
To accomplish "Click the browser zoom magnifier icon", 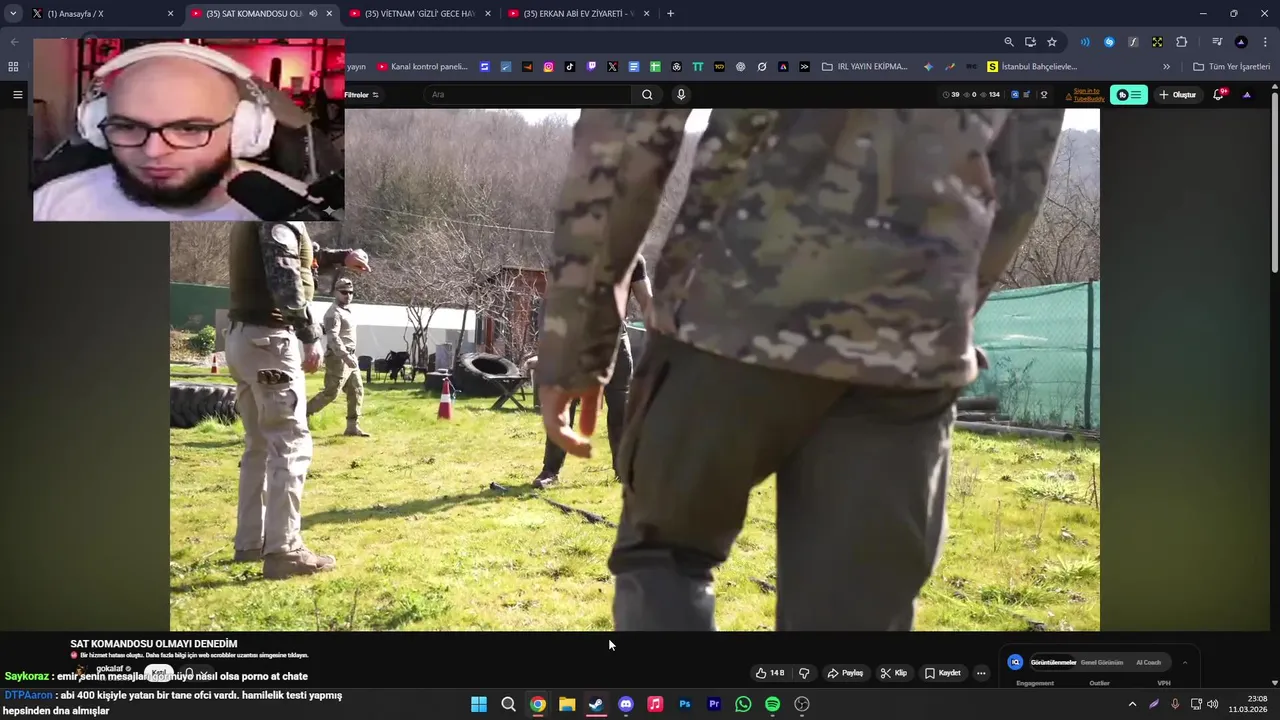I will pos(1009,42).
